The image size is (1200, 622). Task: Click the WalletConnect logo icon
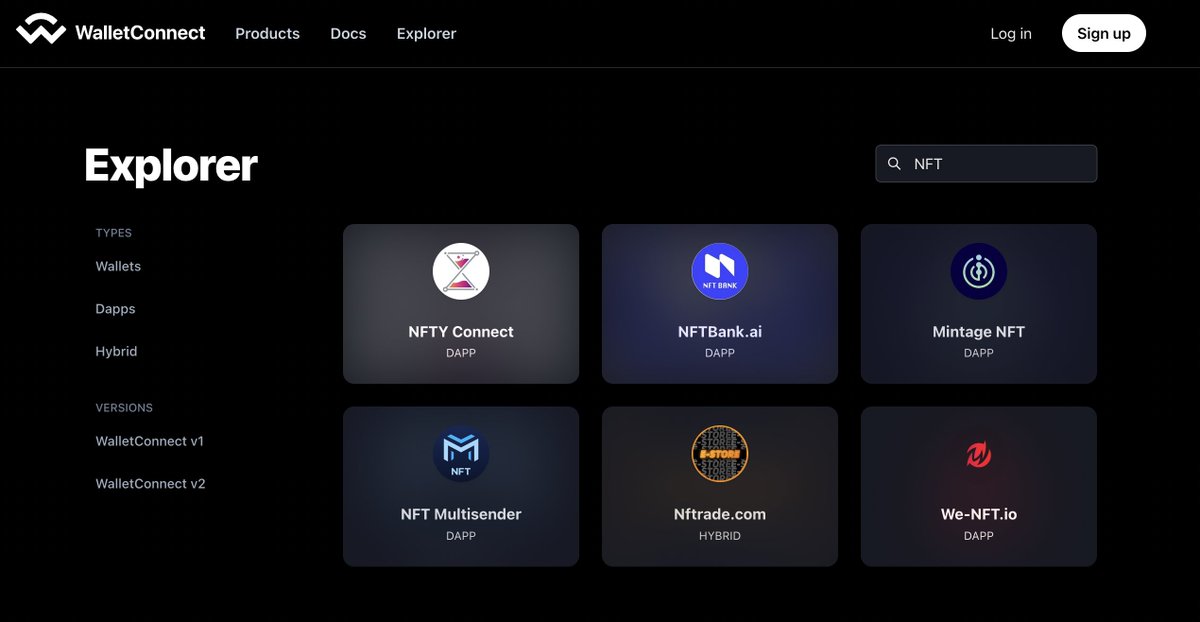[40, 30]
